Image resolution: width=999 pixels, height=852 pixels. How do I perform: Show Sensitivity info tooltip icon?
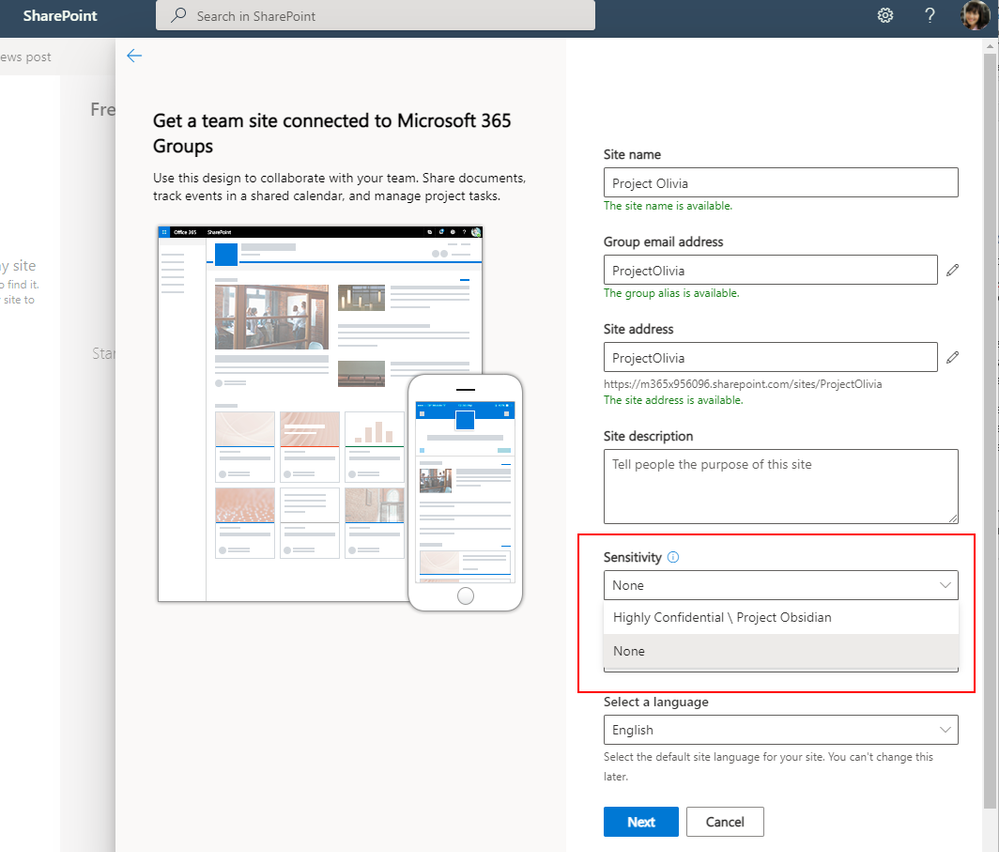point(673,557)
